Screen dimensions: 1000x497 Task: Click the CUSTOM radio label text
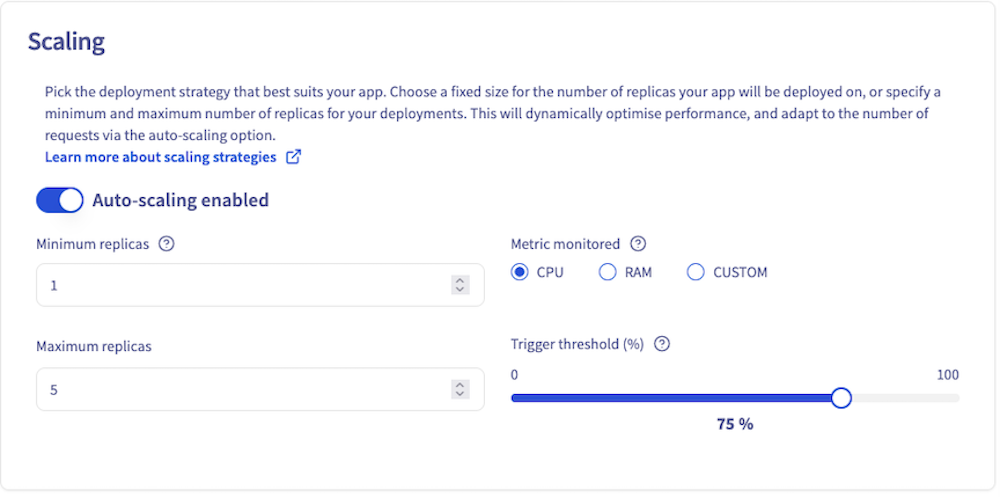click(x=740, y=272)
